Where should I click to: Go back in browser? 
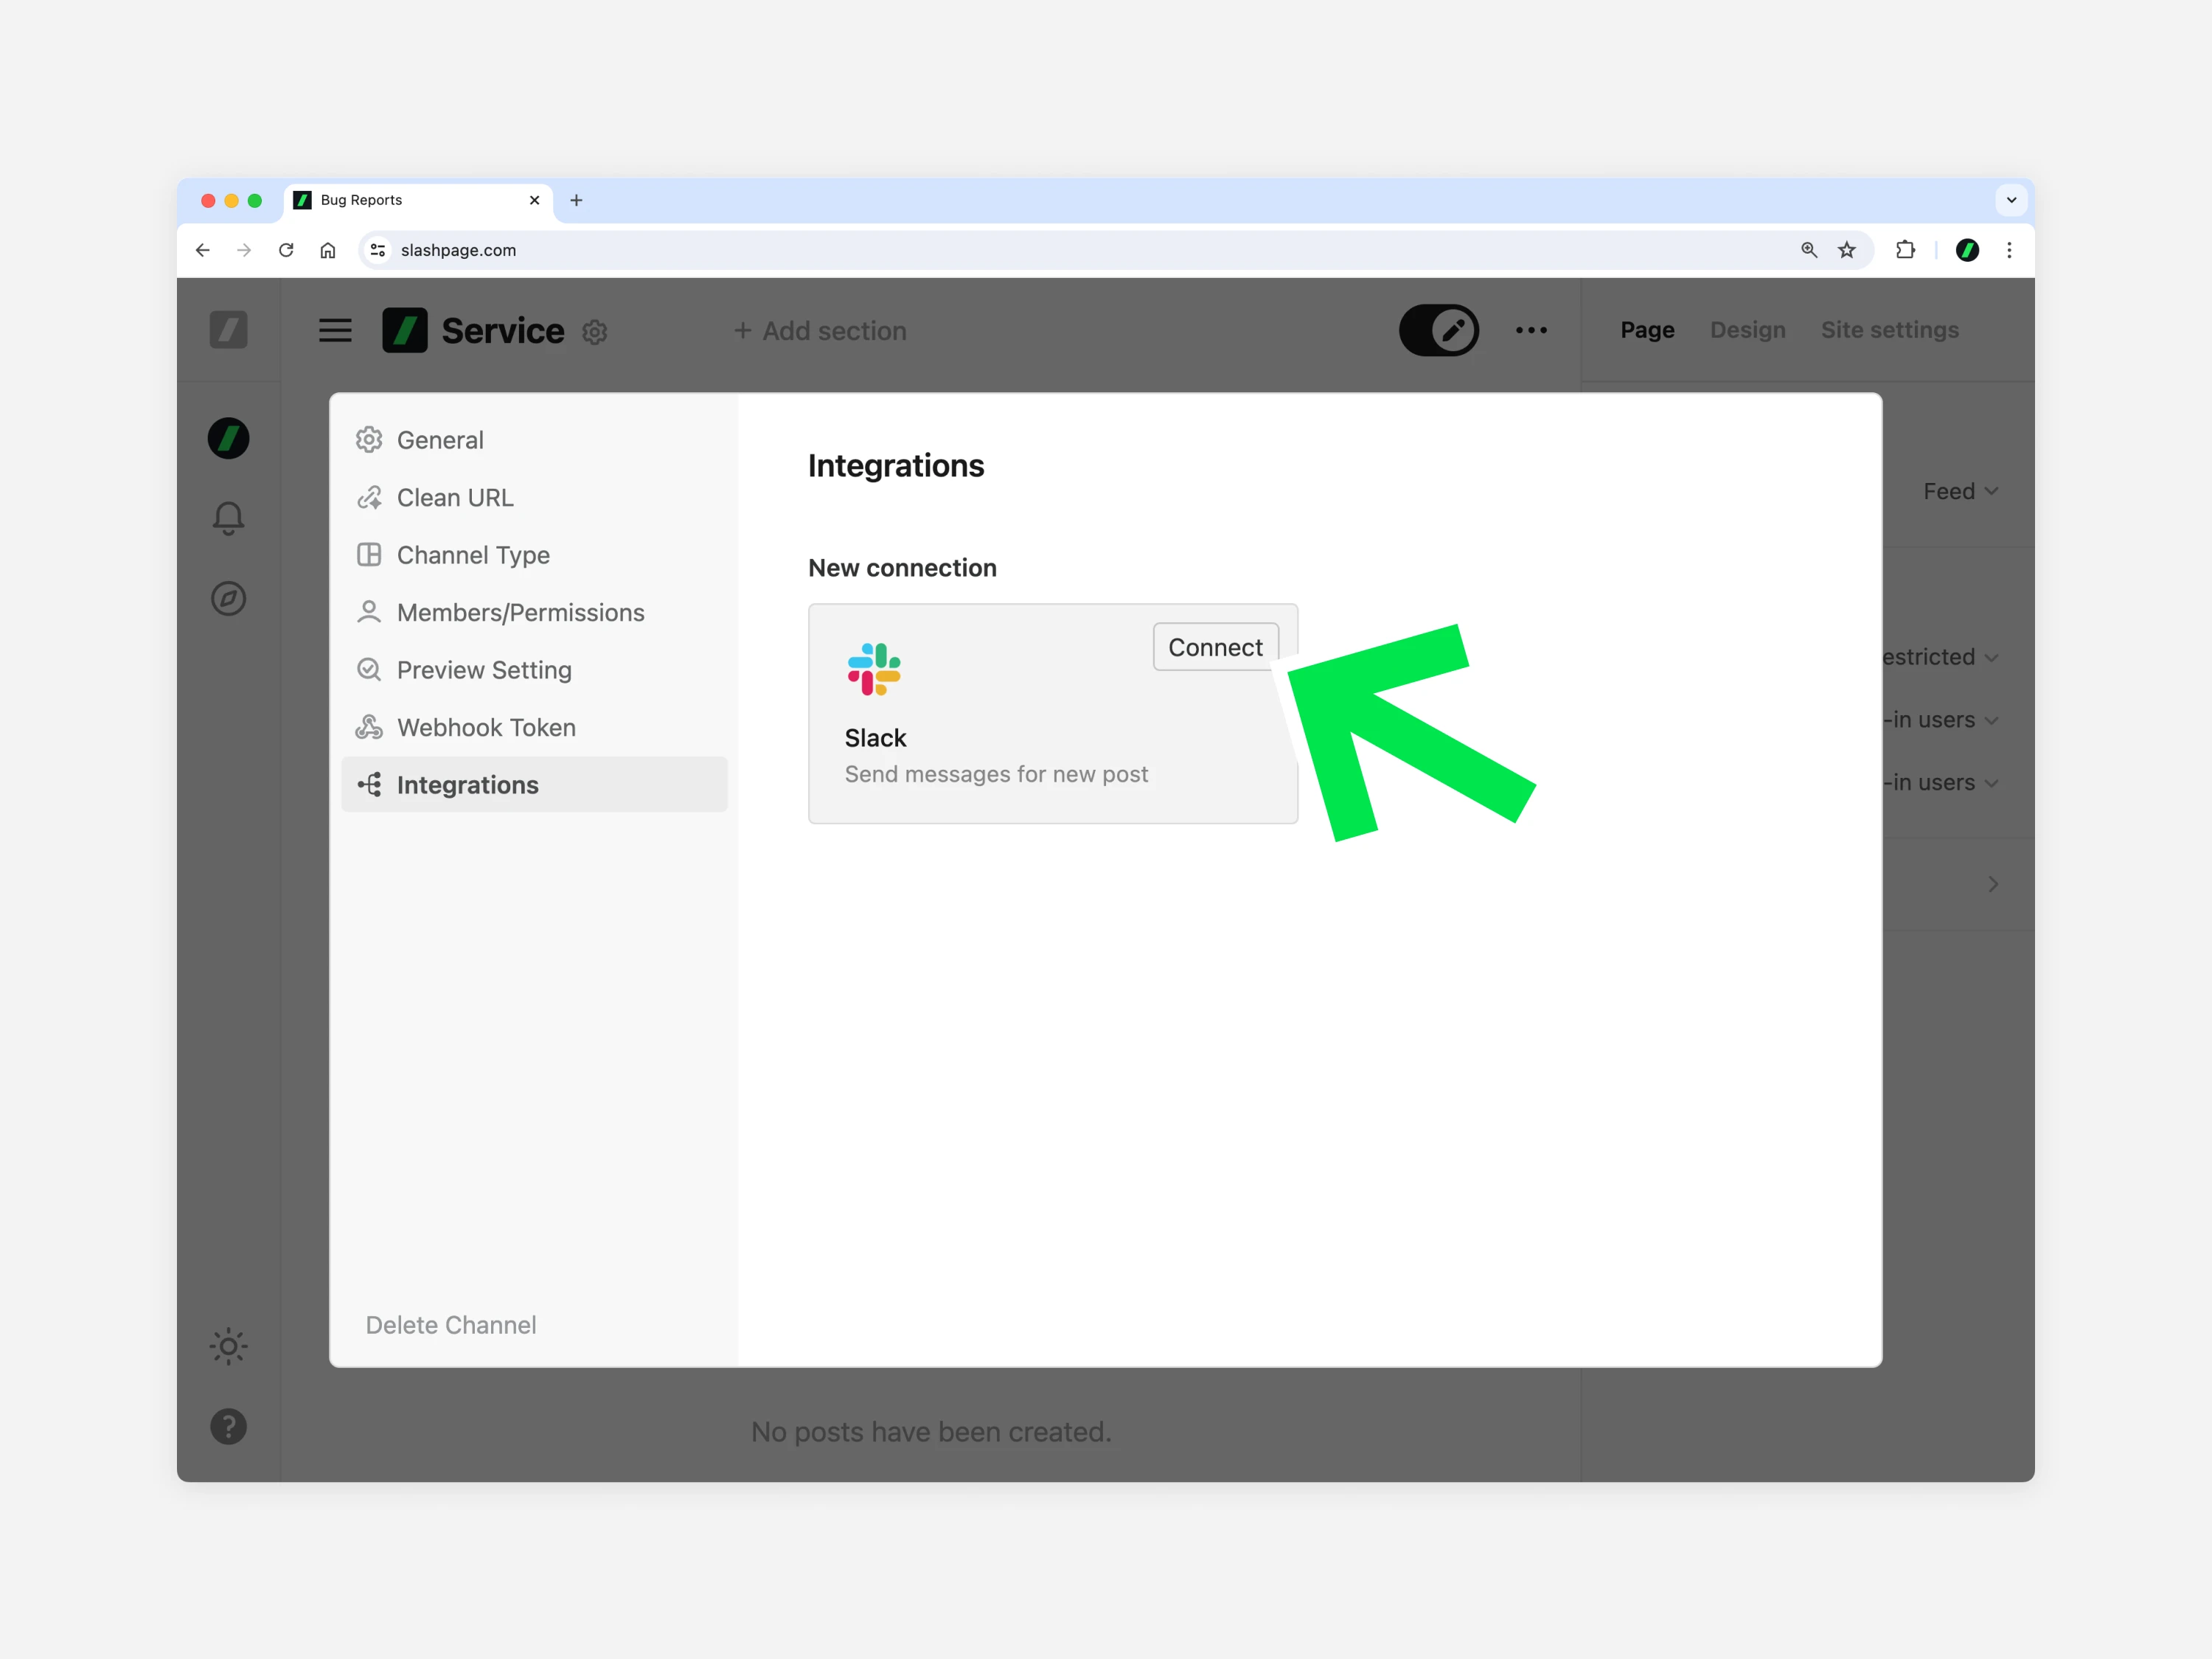203,250
